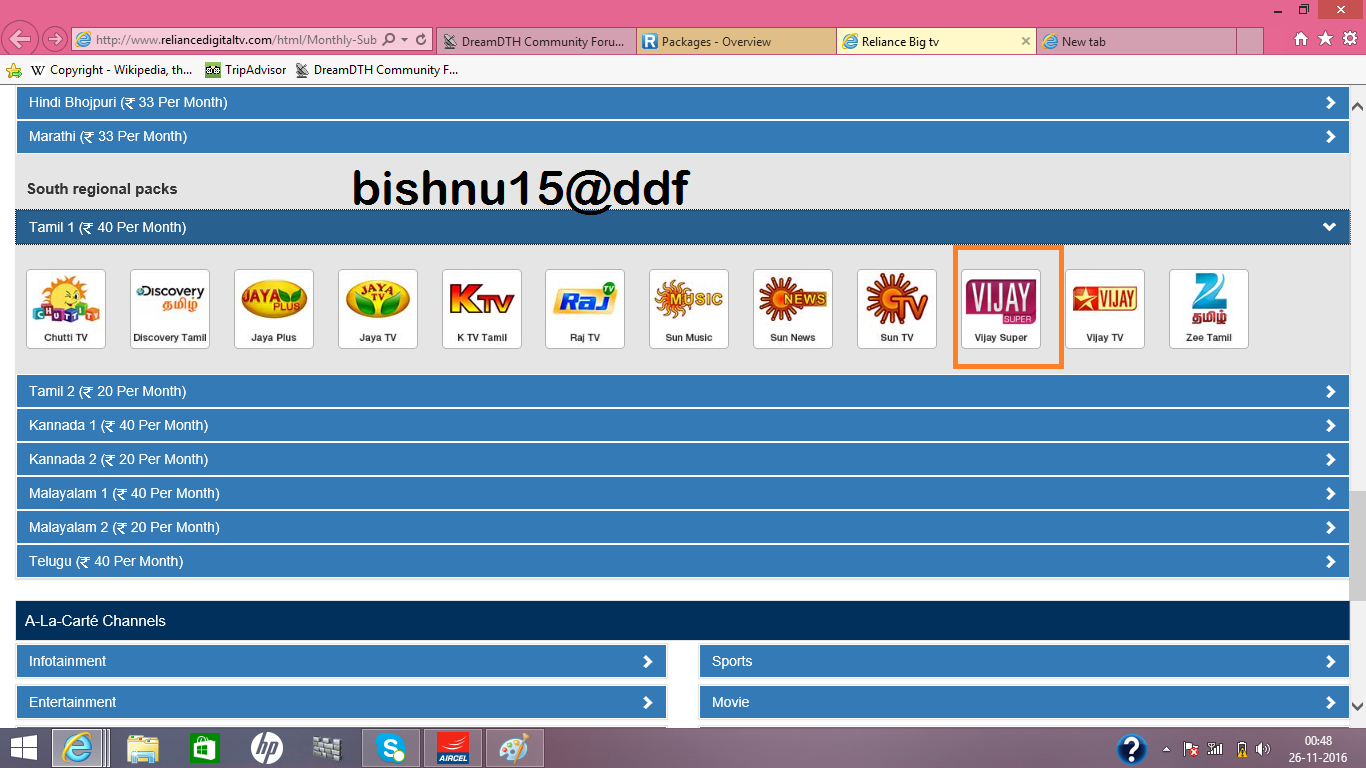Open the HP app on the taskbar
The height and width of the screenshot is (768, 1366).
[x=266, y=748]
